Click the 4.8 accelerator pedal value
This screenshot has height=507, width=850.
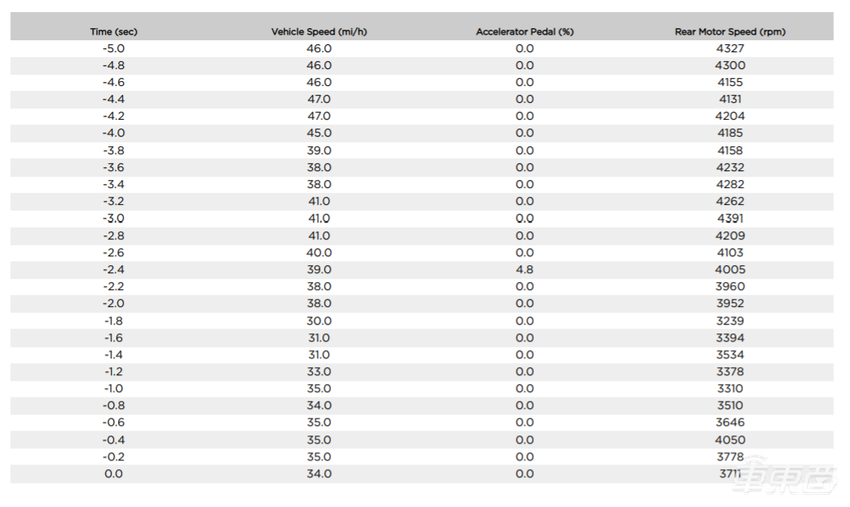coord(524,270)
